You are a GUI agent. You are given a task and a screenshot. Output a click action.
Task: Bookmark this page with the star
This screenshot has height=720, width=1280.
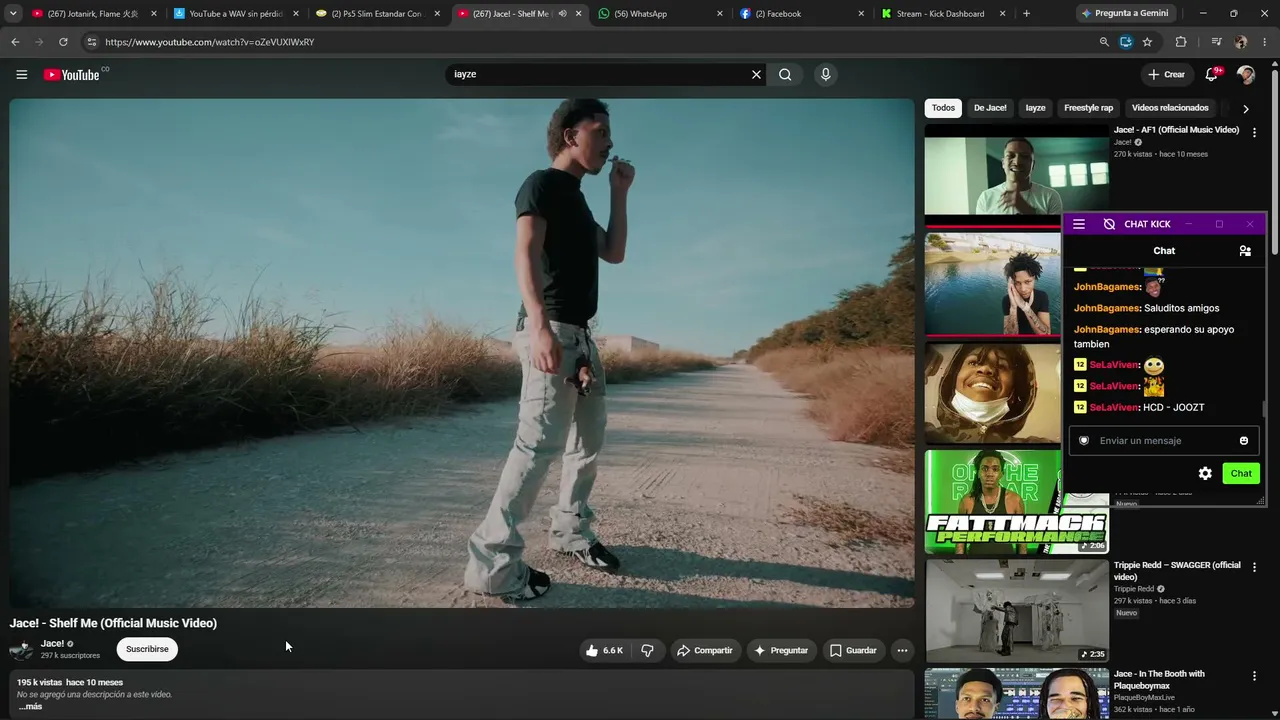1147,42
